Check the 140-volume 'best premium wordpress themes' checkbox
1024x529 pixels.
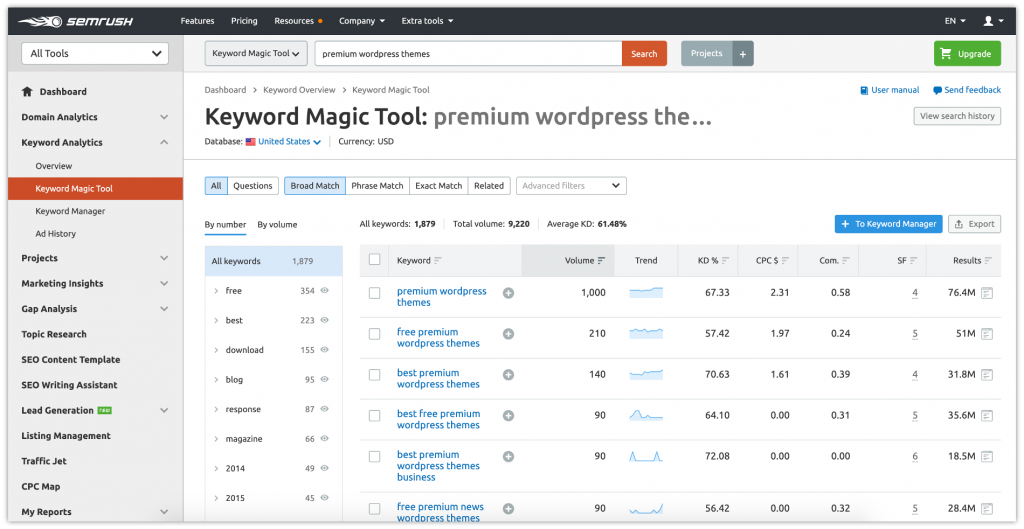coord(374,375)
